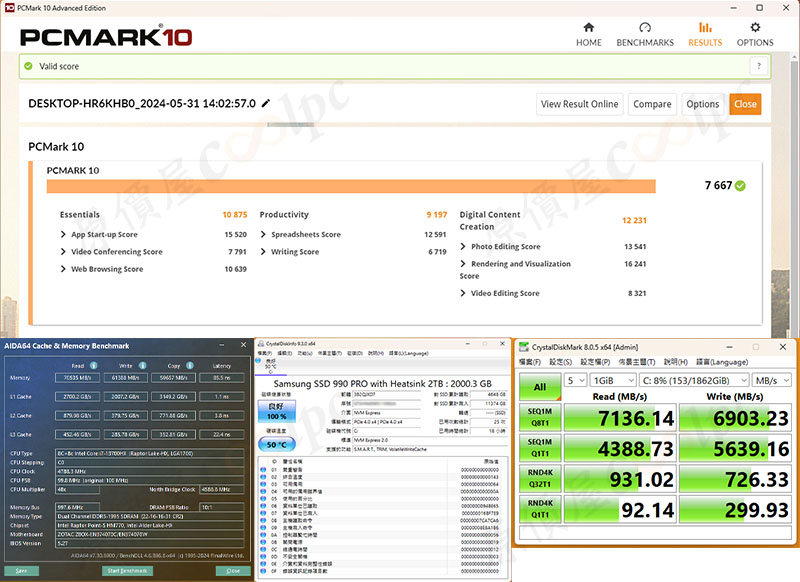Click the Memory Read value 70535 MB/s

point(78,378)
